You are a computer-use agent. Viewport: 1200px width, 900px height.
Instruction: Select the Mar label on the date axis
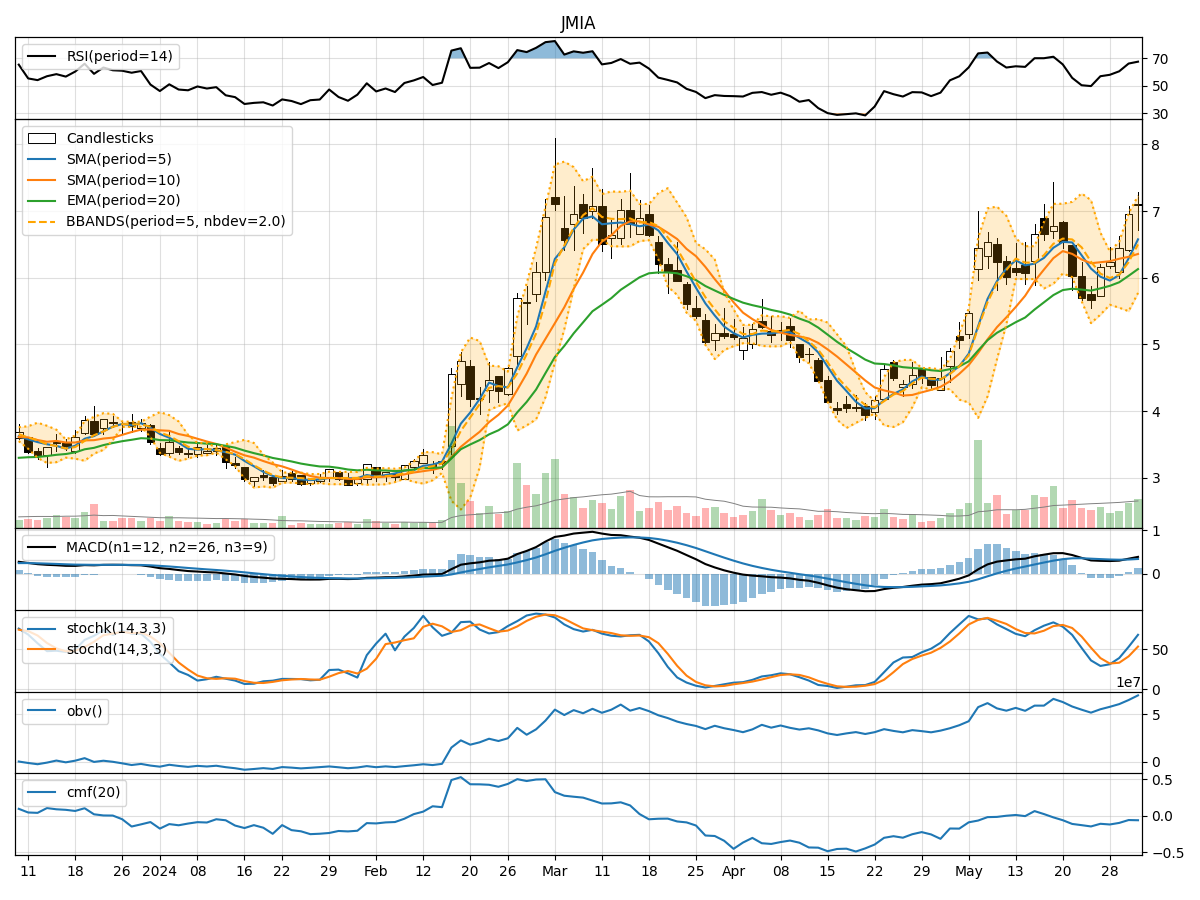(x=556, y=871)
